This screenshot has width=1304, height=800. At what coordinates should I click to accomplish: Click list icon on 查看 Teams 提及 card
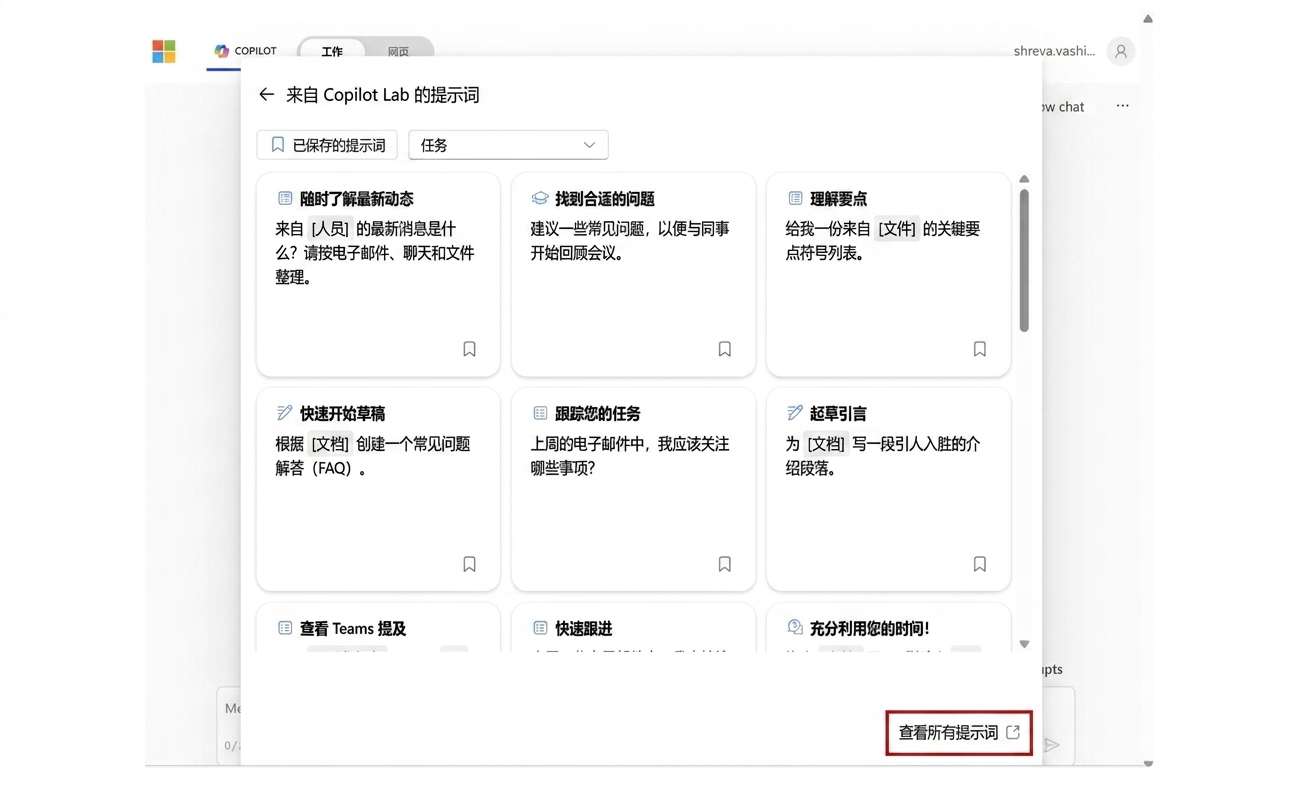point(285,628)
